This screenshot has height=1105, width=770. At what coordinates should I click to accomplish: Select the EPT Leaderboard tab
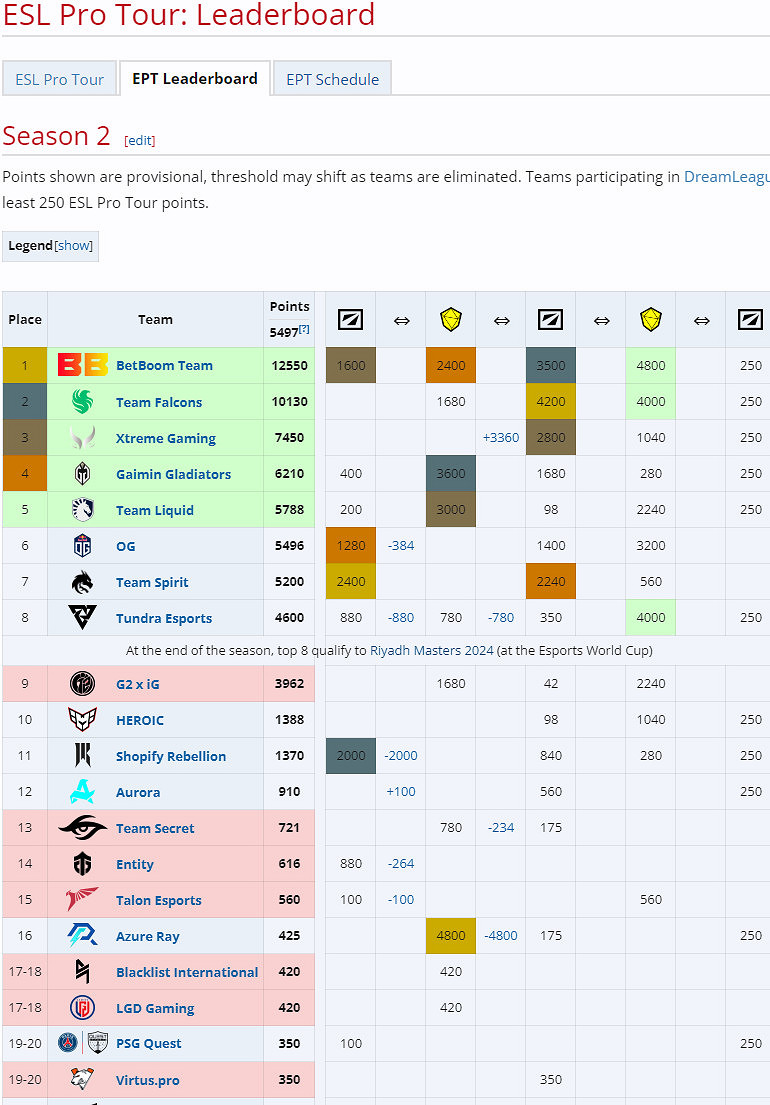coord(194,77)
